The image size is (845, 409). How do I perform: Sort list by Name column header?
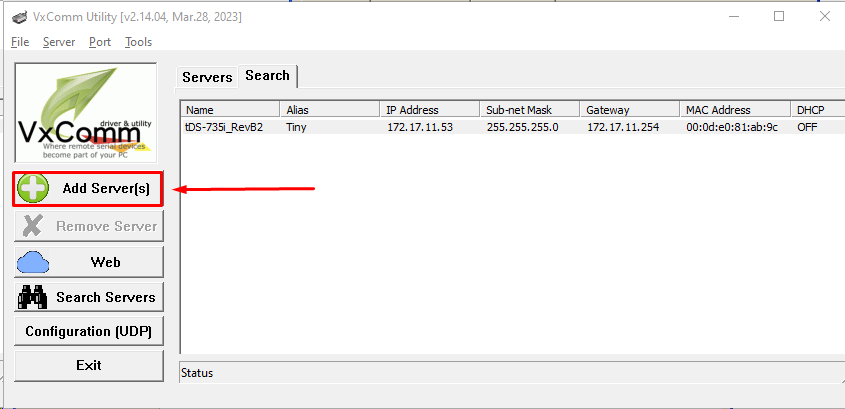coord(230,109)
